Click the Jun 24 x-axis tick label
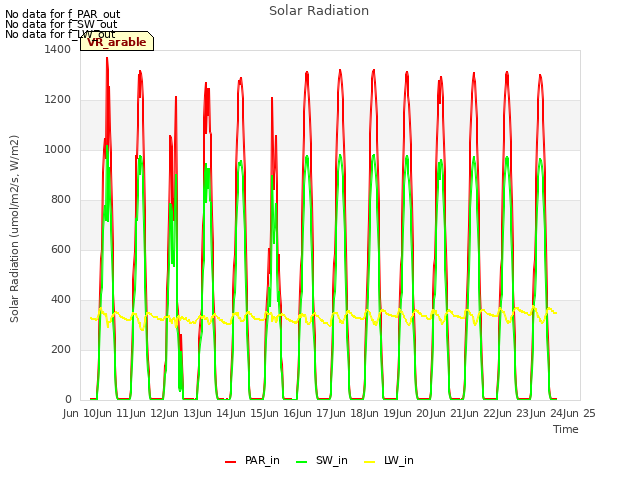 pos(547,413)
